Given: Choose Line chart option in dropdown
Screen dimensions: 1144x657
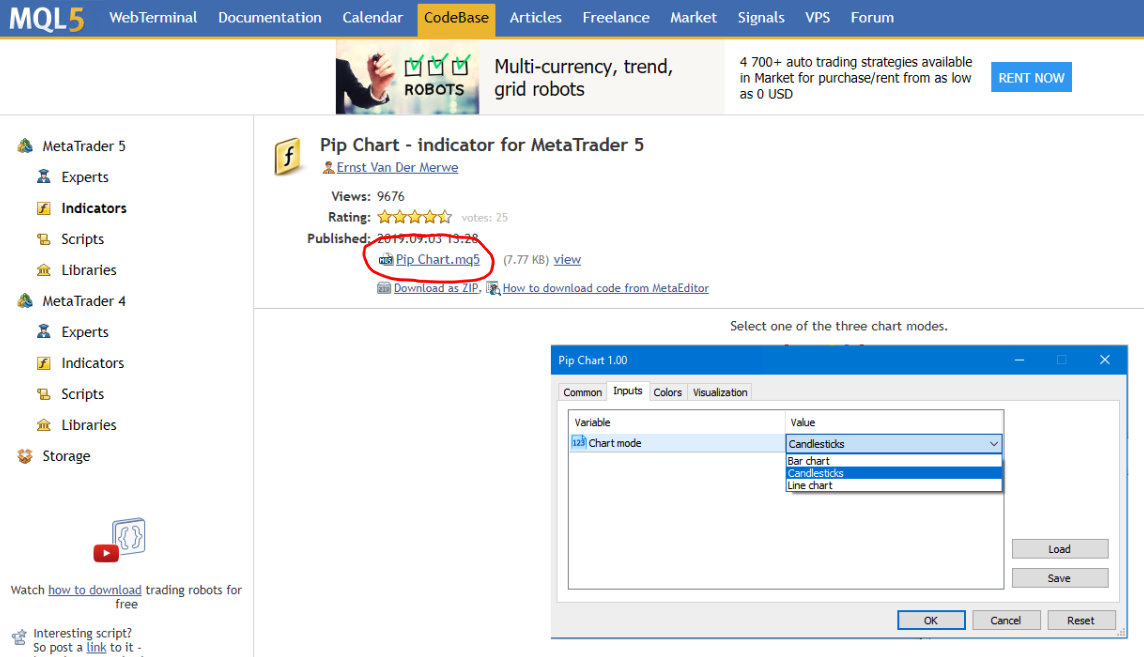Looking at the screenshot, I should [x=810, y=485].
